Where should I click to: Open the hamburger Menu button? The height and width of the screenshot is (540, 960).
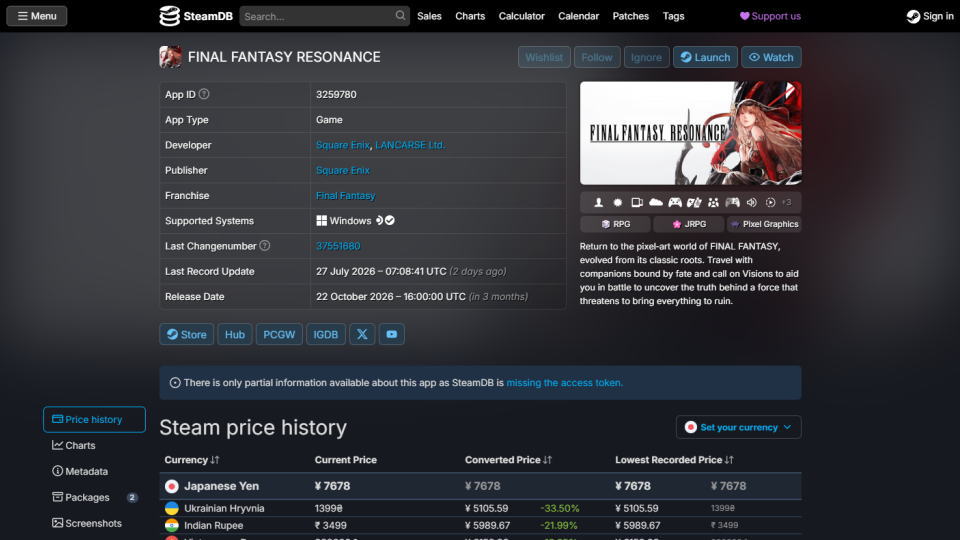pyautogui.click(x=37, y=16)
